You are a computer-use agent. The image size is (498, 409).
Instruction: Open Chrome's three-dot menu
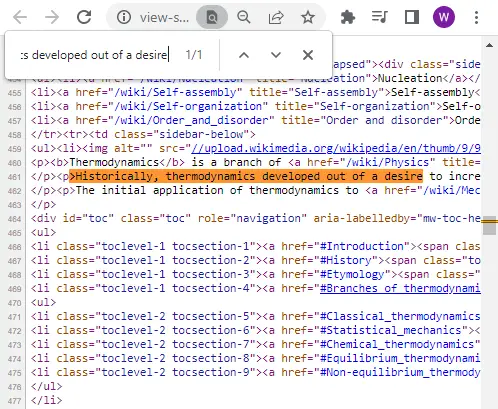tap(476, 17)
